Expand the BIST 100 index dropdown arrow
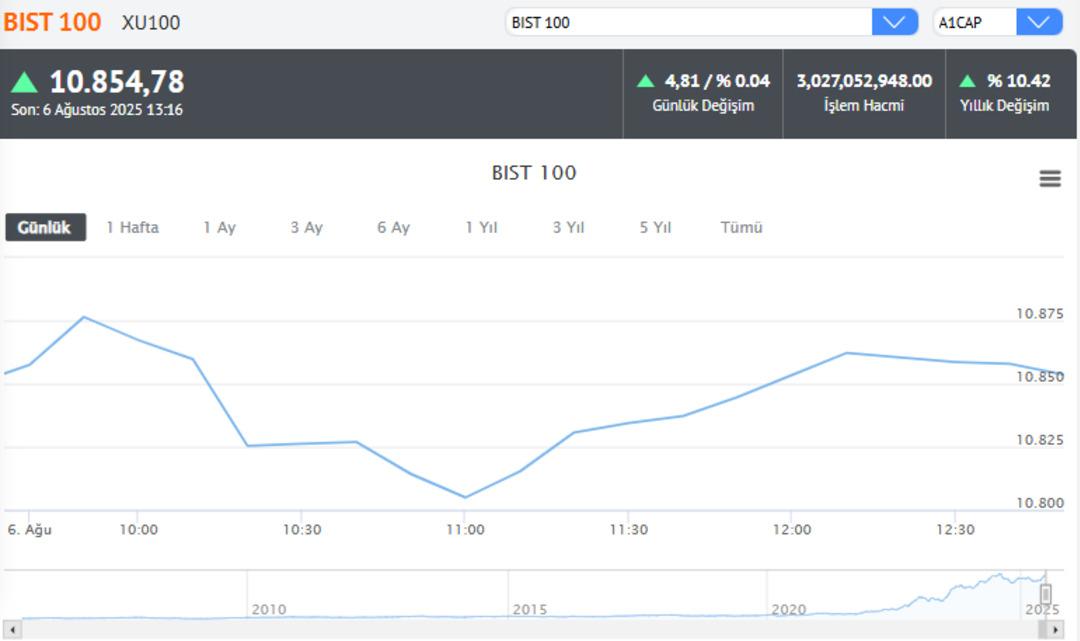Viewport: 1080px width, 641px height. click(894, 22)
